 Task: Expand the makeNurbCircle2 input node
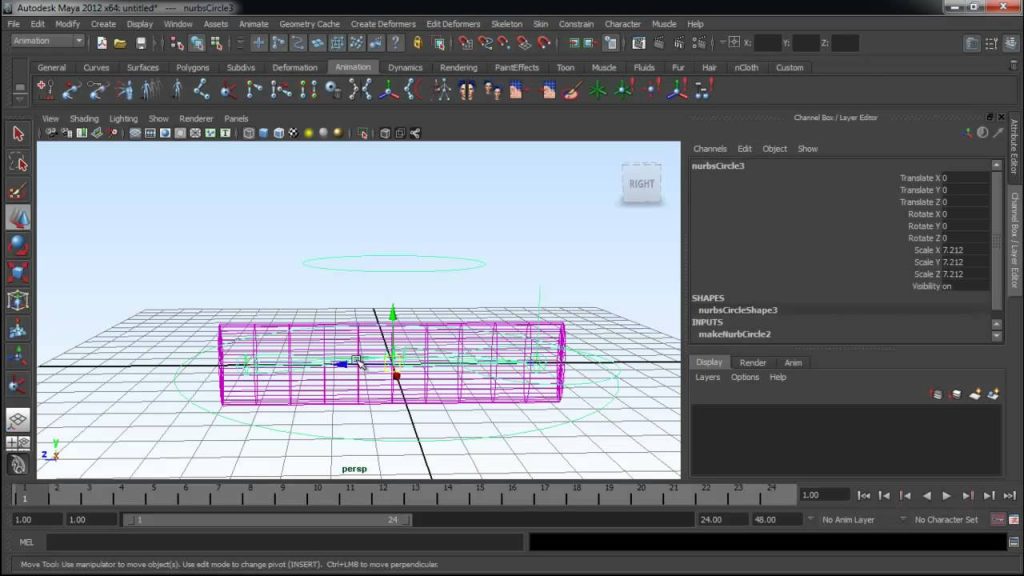[x=735, y=334]
